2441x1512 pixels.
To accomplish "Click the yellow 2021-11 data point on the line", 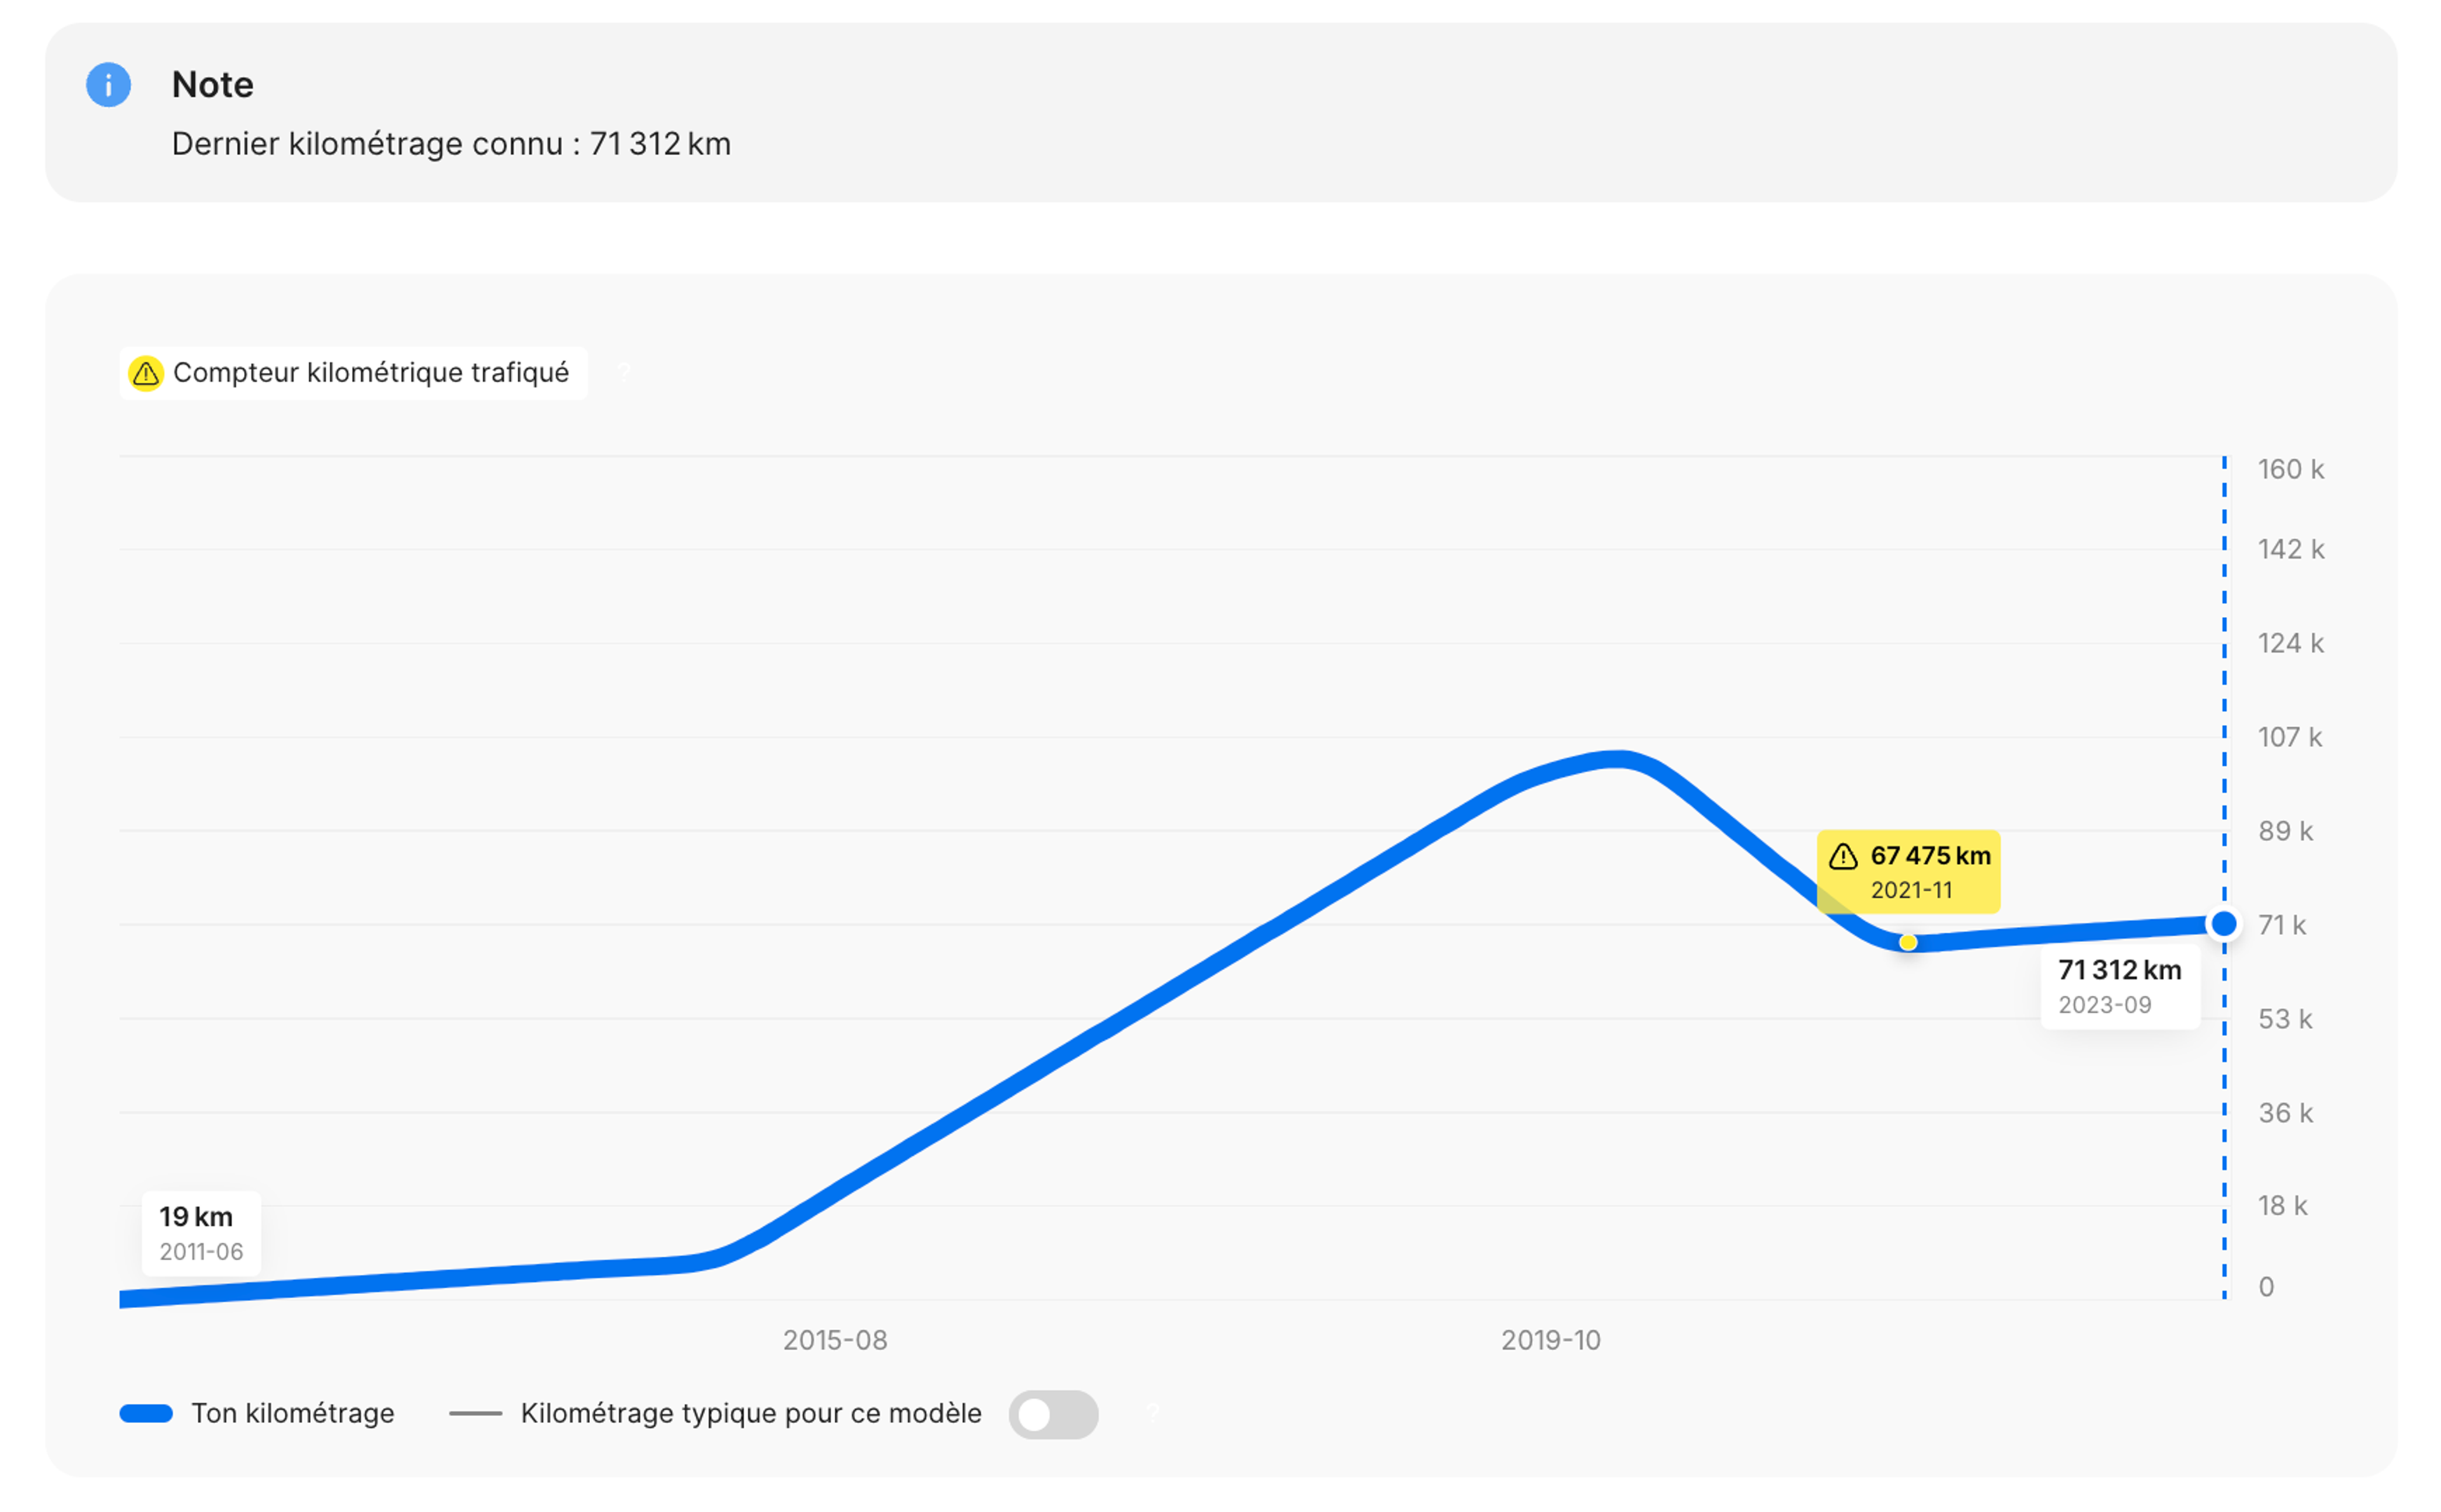I will (x=1908, y=942).
